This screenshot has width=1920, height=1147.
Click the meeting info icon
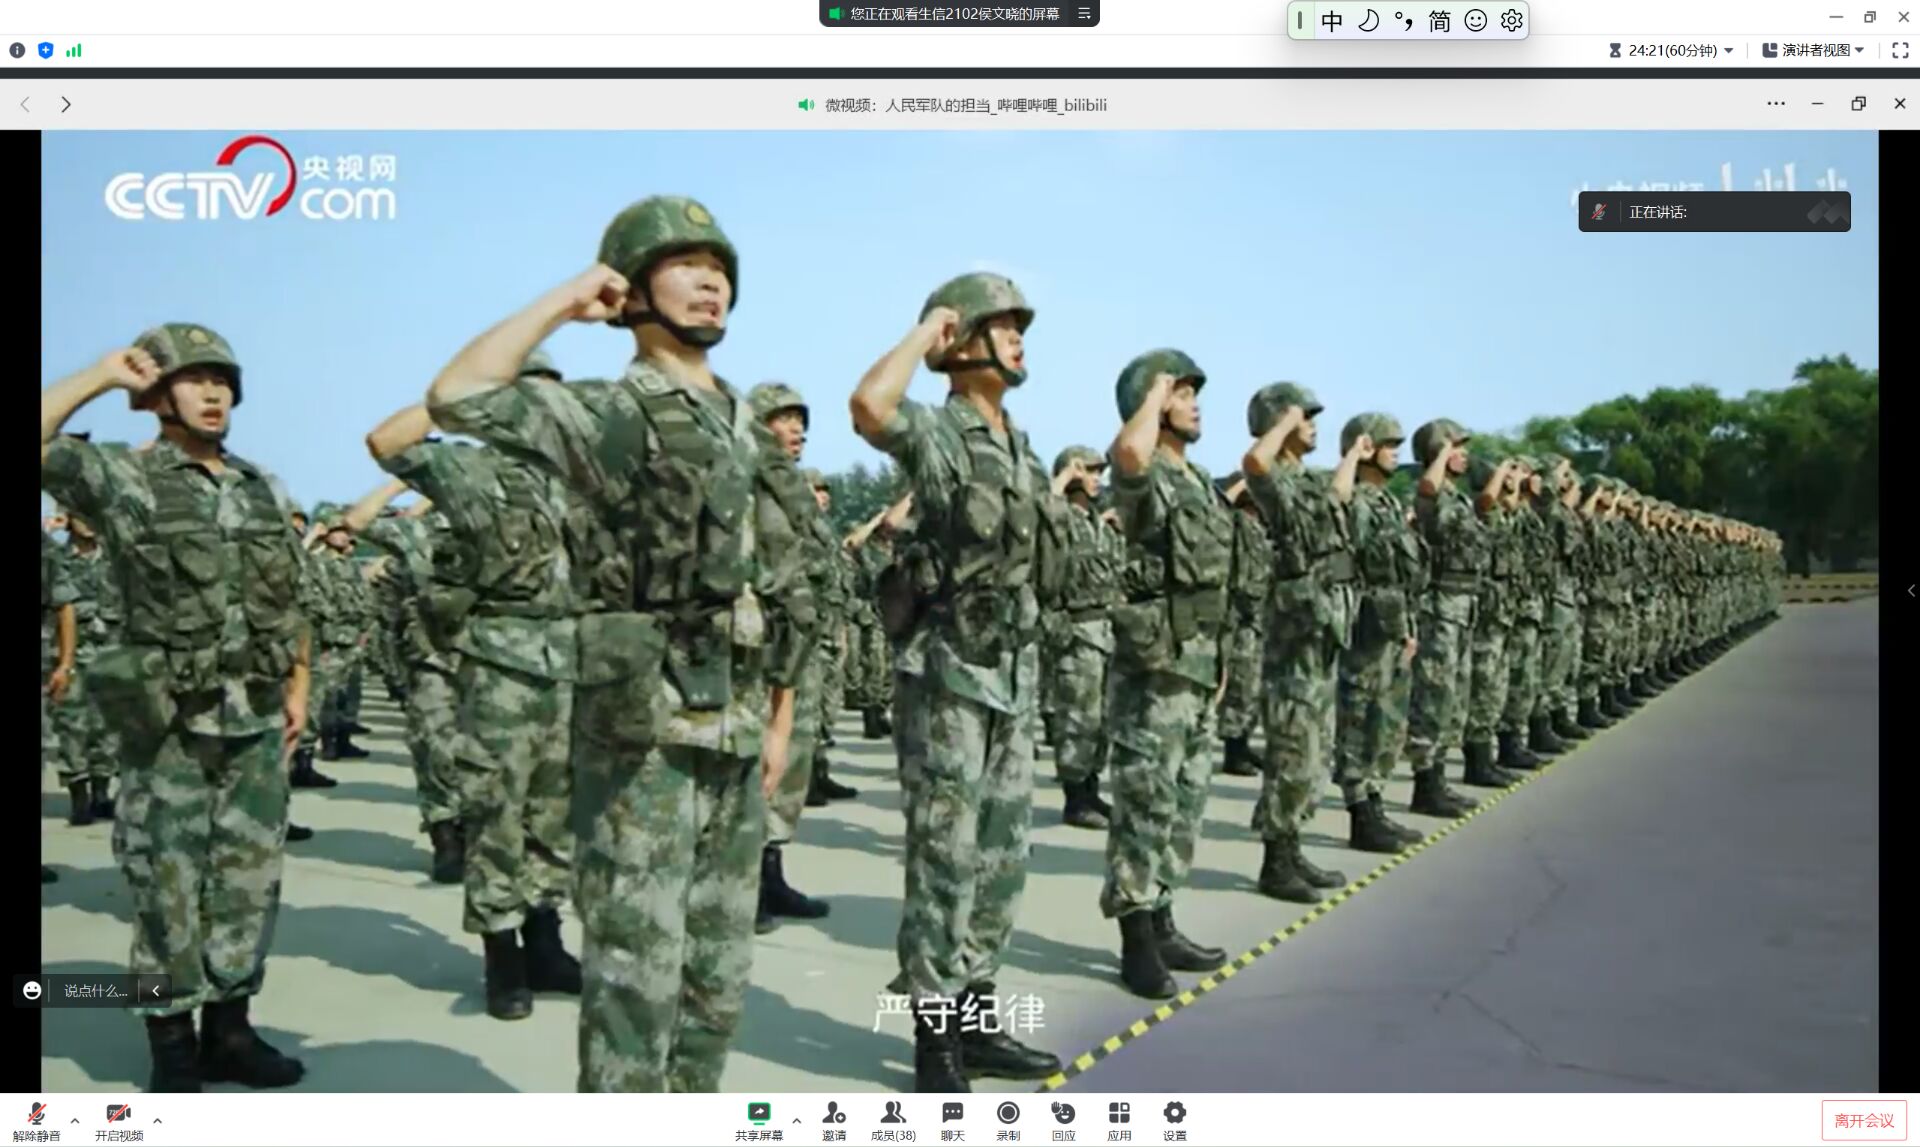pyautogui.click(x=17, y=50)
